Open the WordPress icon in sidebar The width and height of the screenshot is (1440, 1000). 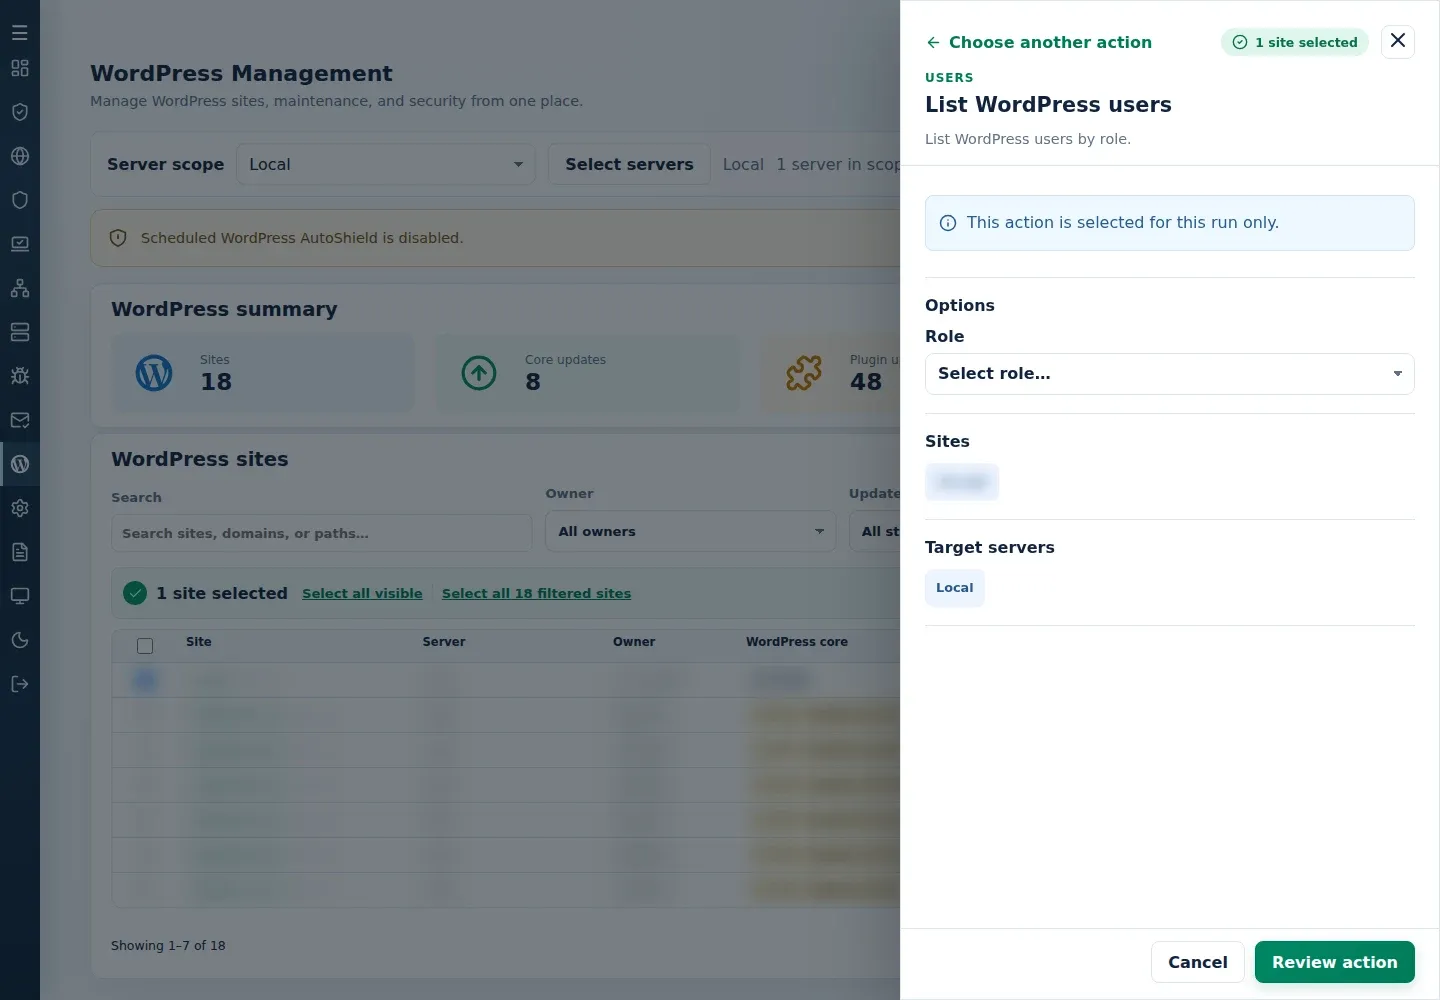point(20,464)
